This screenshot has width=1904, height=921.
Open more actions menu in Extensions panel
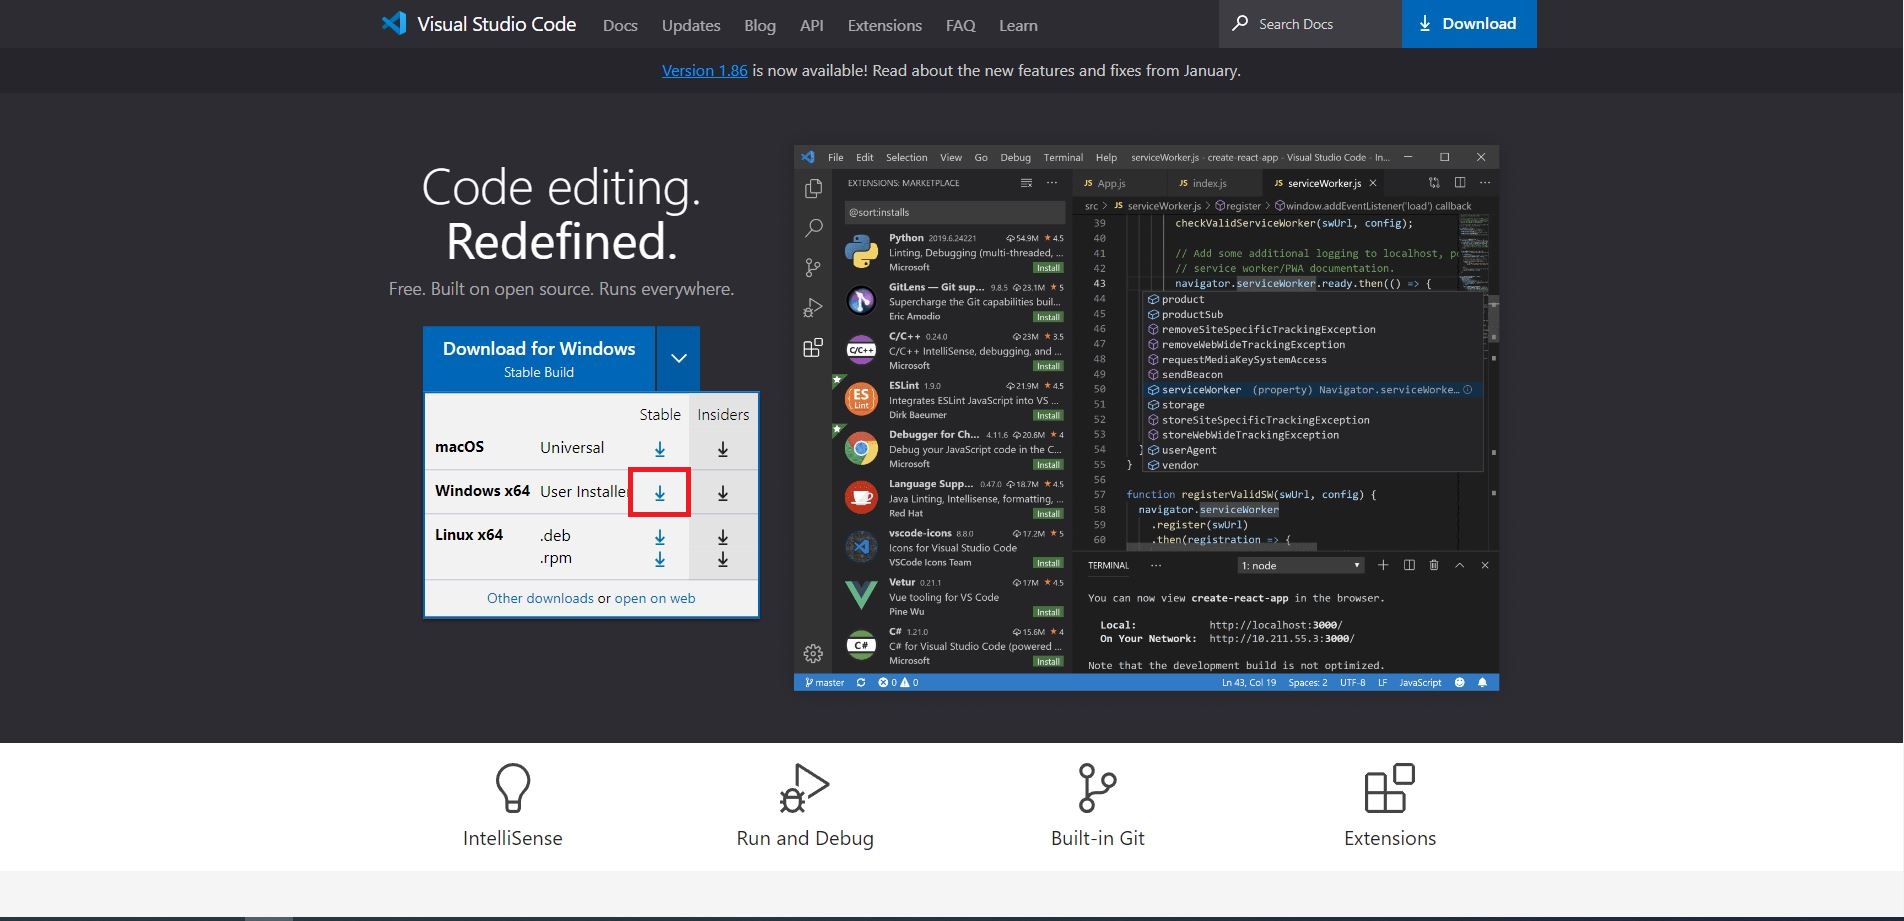(x=1052, y=183)
